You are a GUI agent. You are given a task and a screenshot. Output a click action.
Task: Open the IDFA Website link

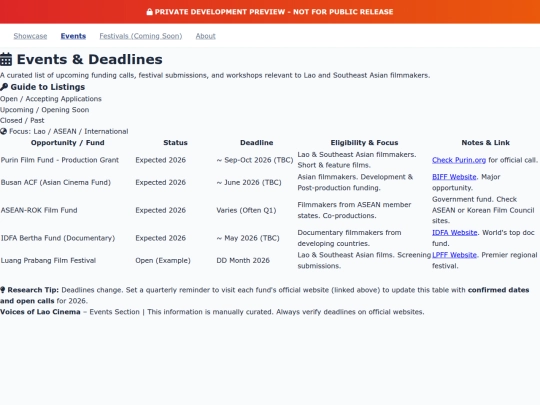[x=455, y=232]
